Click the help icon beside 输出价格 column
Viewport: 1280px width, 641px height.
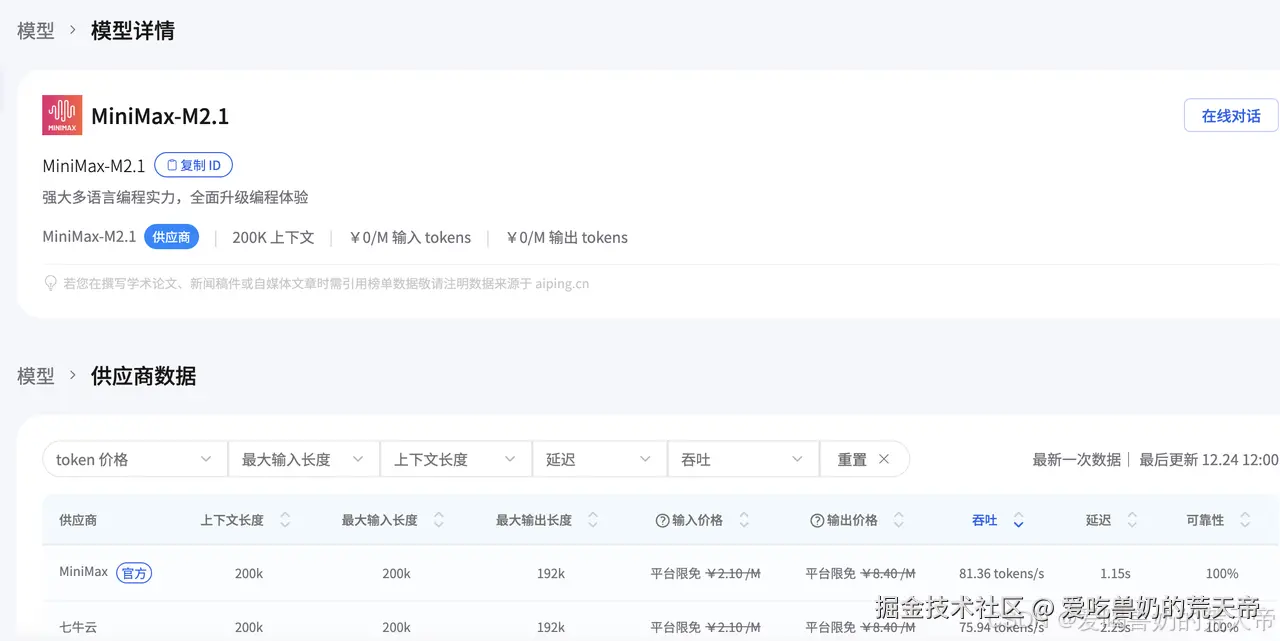[817, 519]
